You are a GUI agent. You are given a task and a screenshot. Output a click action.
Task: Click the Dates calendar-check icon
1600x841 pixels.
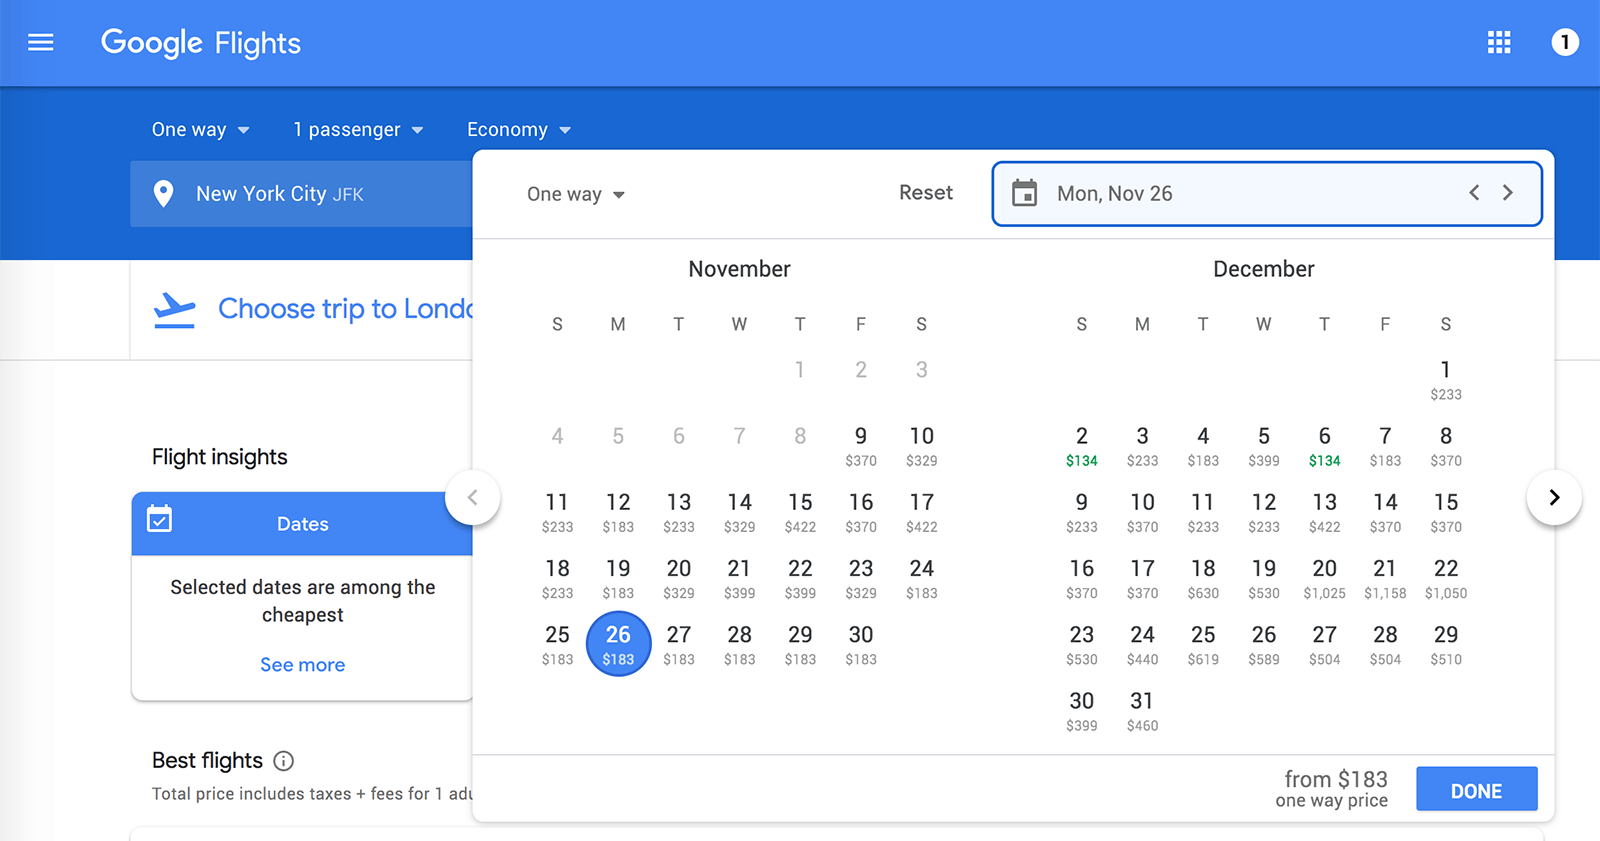[160, 519]
